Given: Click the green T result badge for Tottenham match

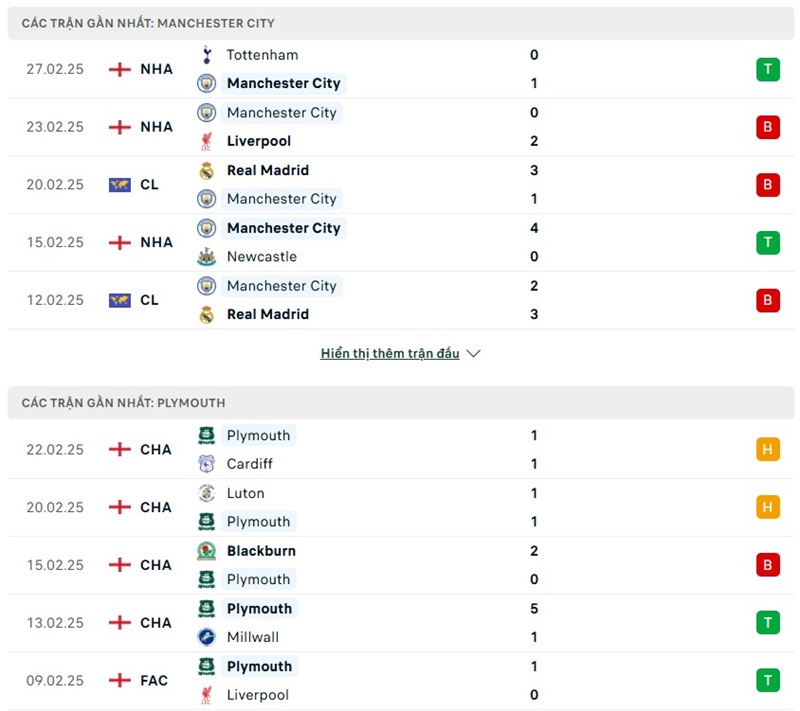Looking at the screenshot, I should tap(767, 69).
